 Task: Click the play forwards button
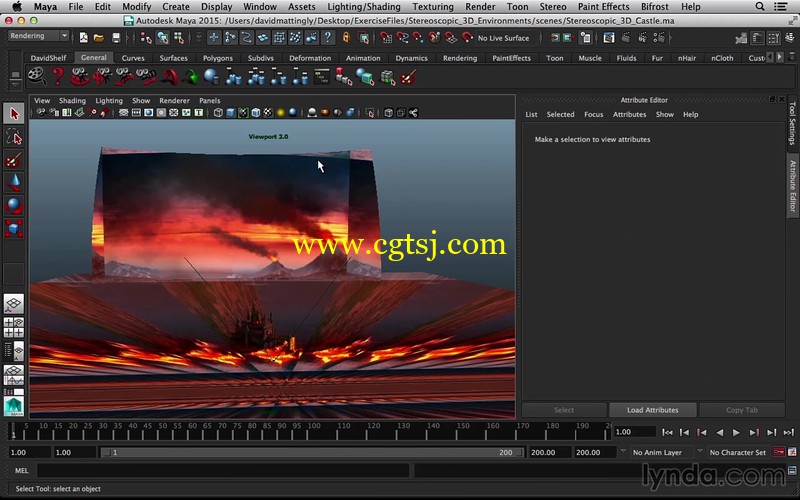(736, 432)
